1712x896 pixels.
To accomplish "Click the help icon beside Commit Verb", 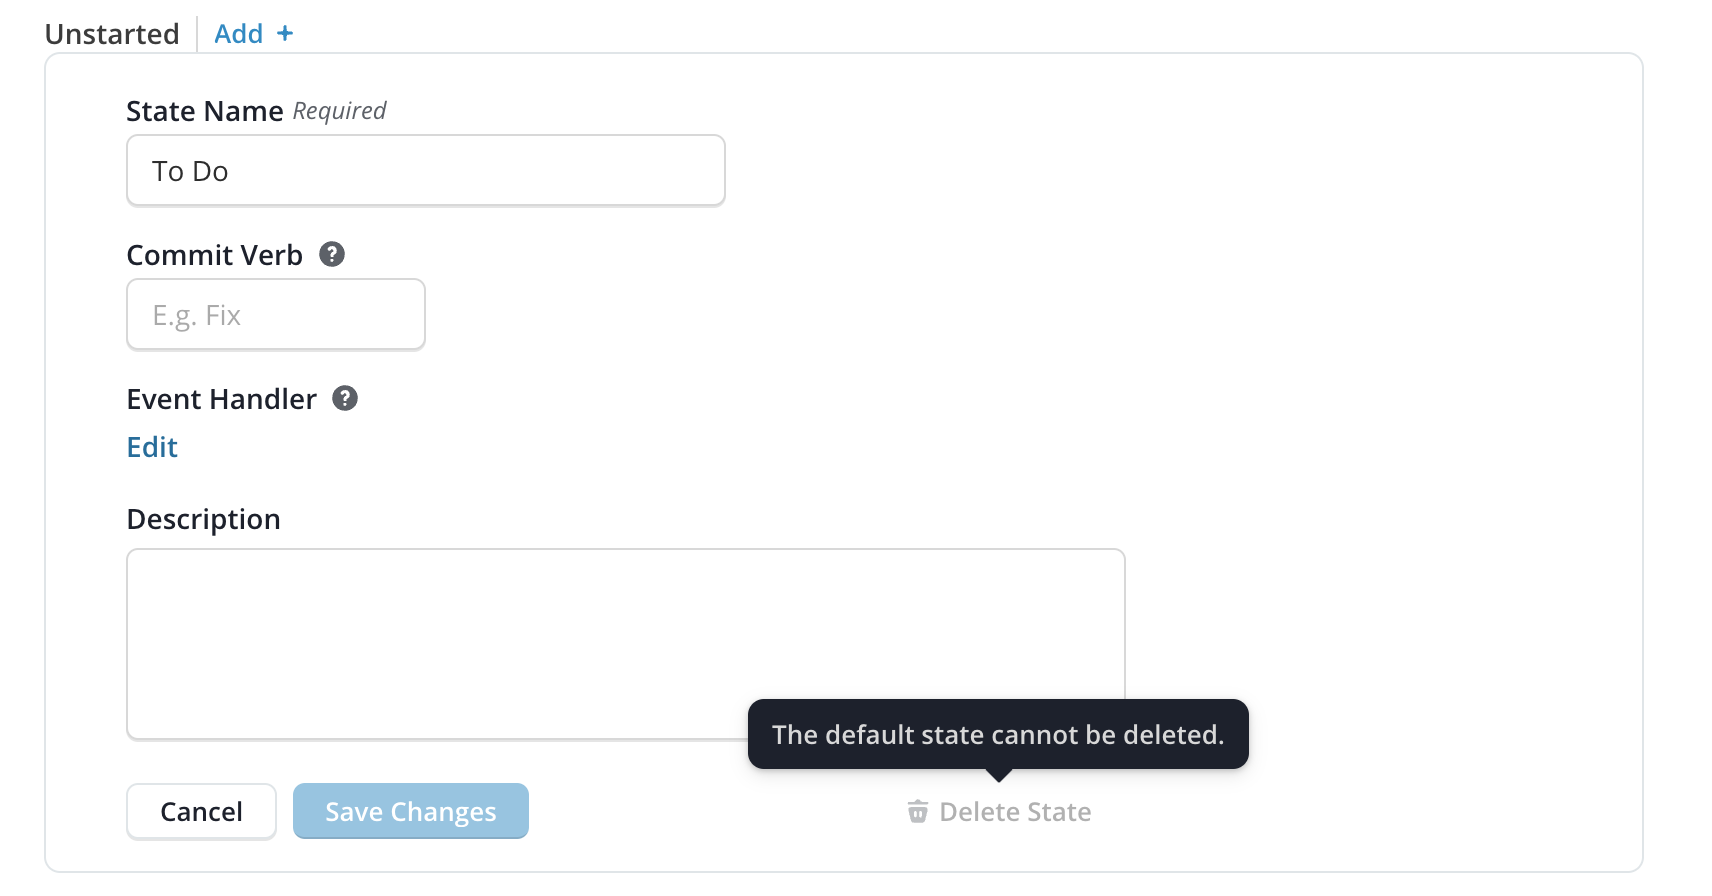I will (332, 254).
